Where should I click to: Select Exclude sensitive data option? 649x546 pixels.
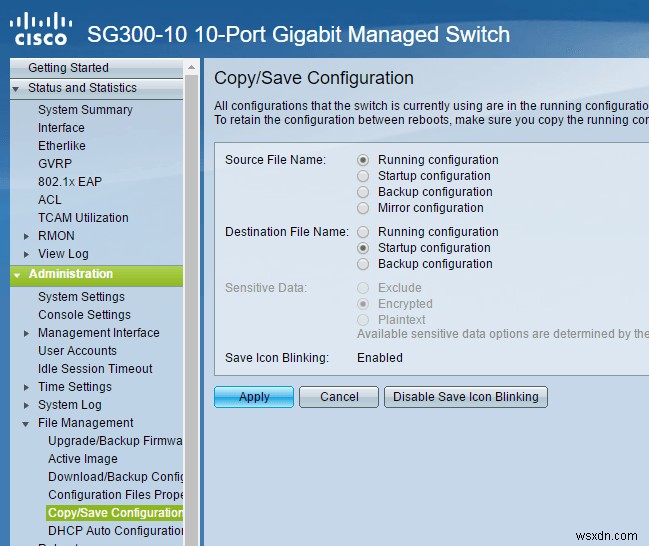363,288
